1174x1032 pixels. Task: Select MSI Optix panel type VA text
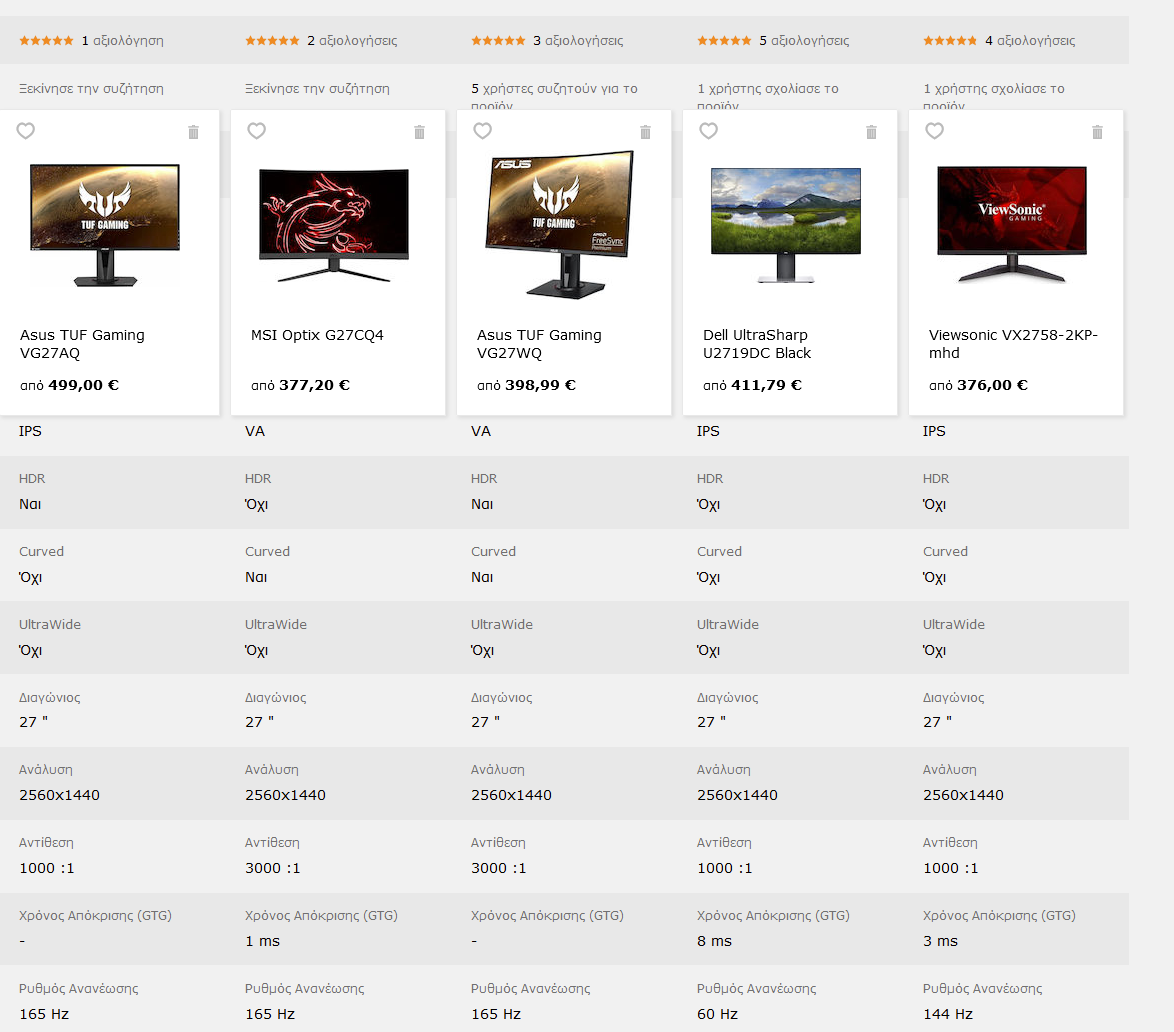click(255, 431)
